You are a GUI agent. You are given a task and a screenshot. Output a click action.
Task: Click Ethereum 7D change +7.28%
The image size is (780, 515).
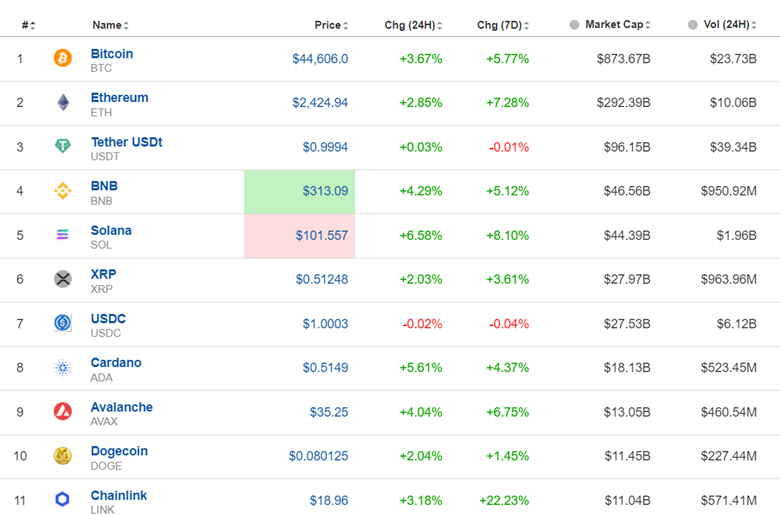pos(507,103)
